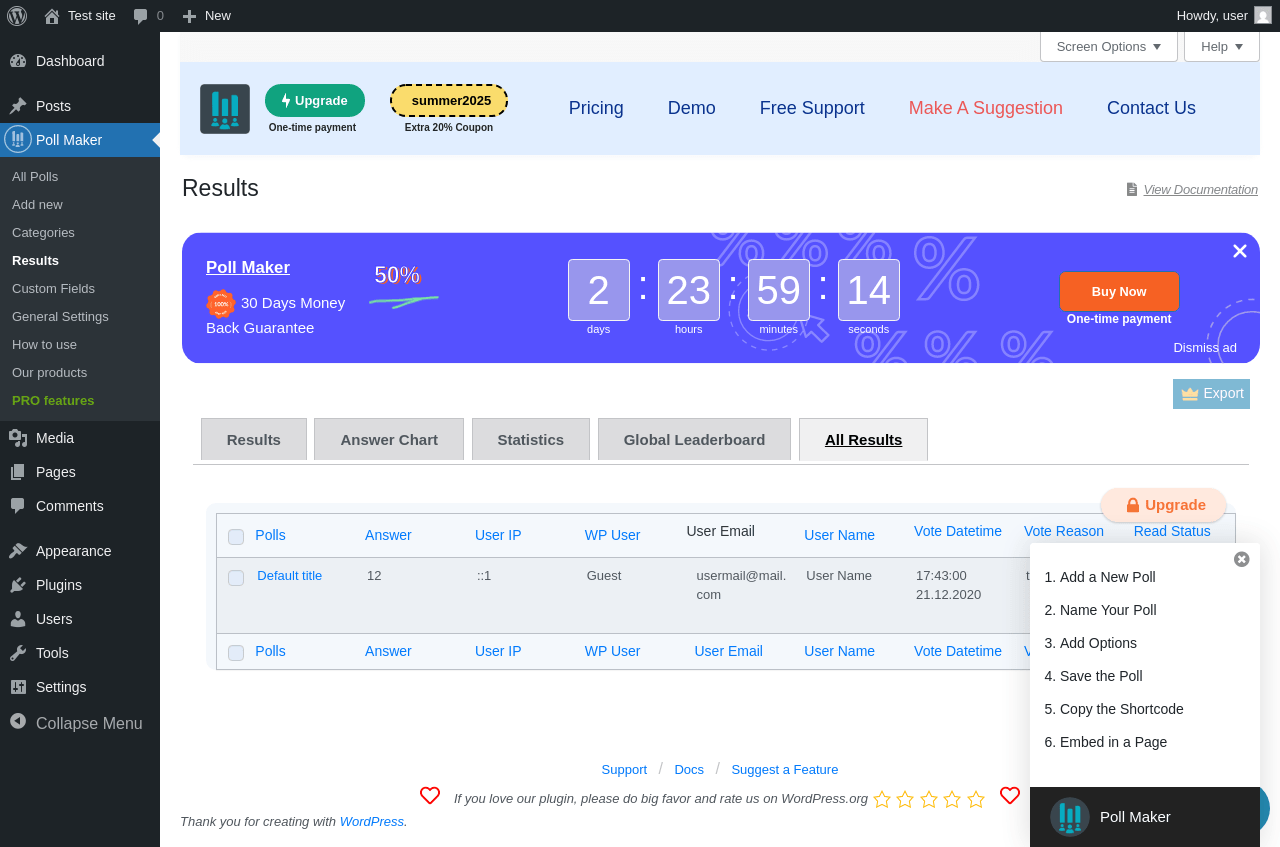This screenshot has height=847, width=1280.
Task: Open the View Documentation link
Action: pyautogui.click(x=1201, y=190)
